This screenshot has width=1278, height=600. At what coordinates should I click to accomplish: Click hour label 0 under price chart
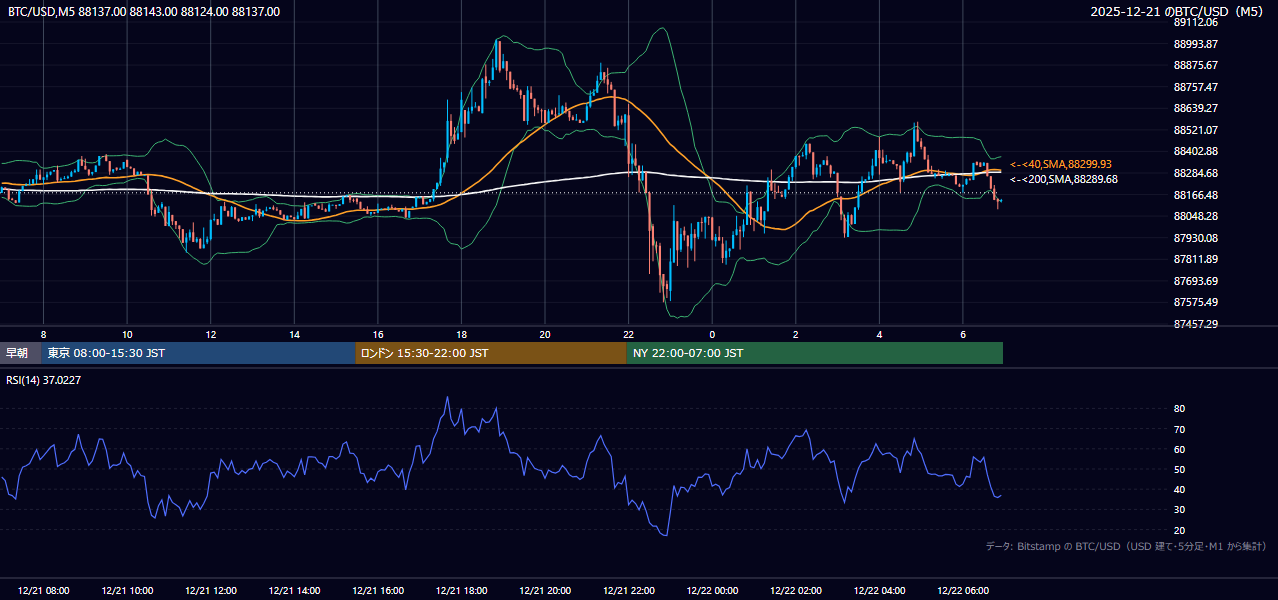[712, 334]
